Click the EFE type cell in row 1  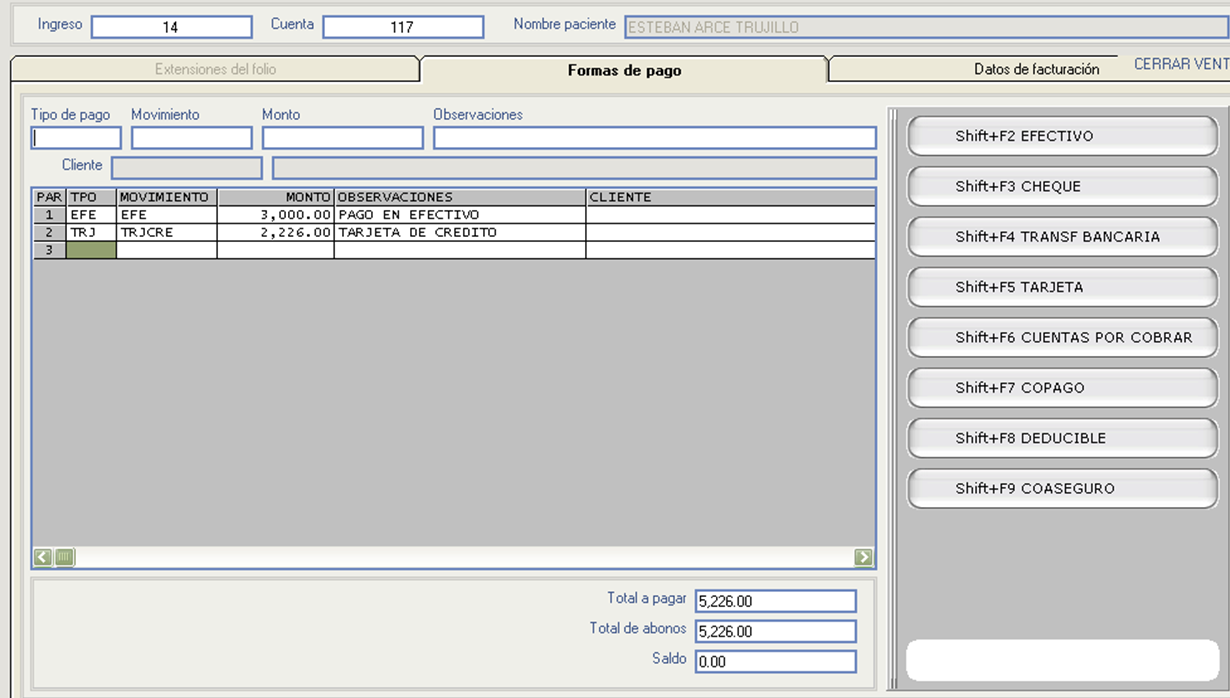92,215
